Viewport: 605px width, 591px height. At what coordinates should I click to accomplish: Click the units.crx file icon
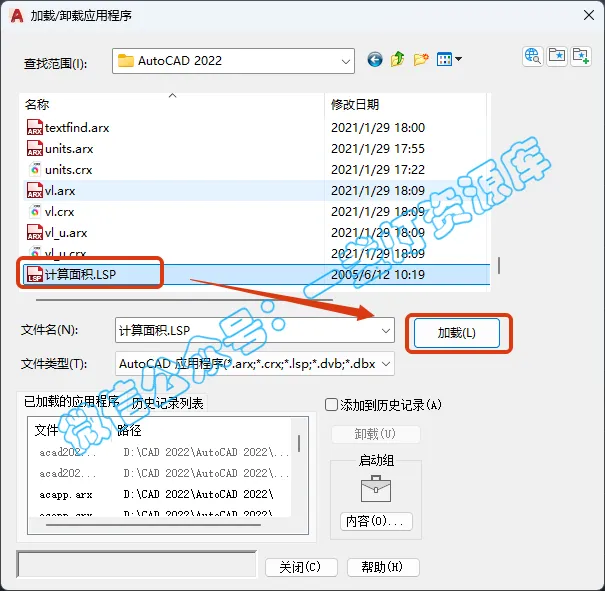pos(35,169)
